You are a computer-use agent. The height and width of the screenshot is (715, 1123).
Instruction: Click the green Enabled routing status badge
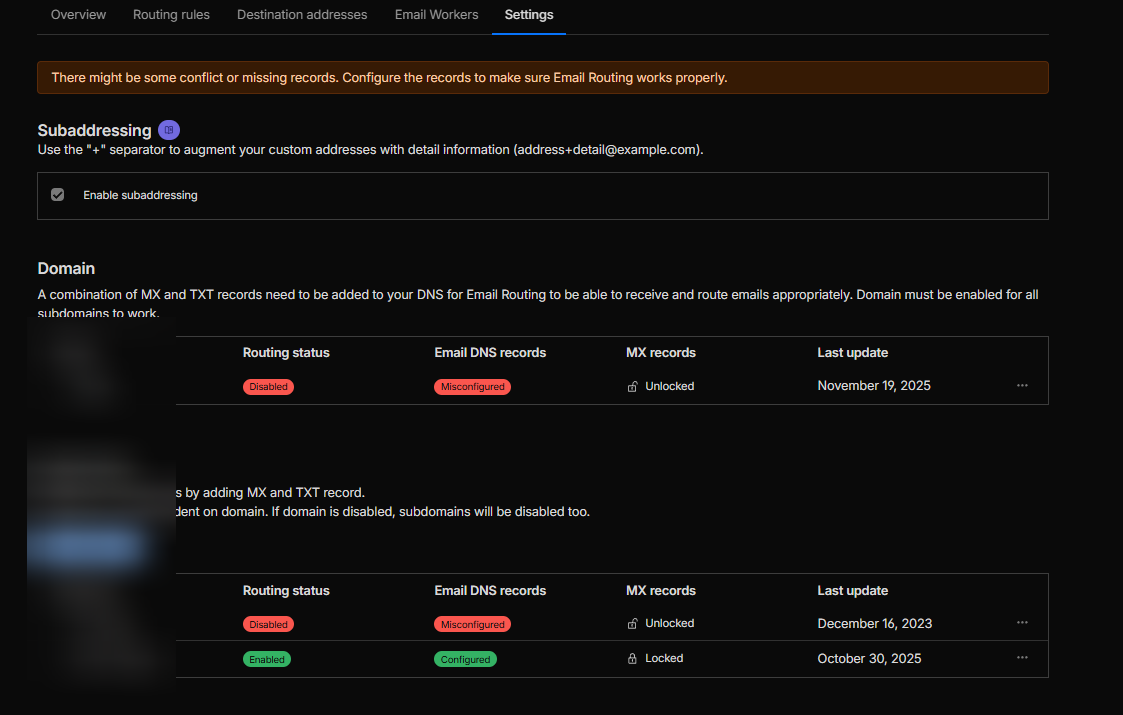pyautogui.click(x=267, y=659)
